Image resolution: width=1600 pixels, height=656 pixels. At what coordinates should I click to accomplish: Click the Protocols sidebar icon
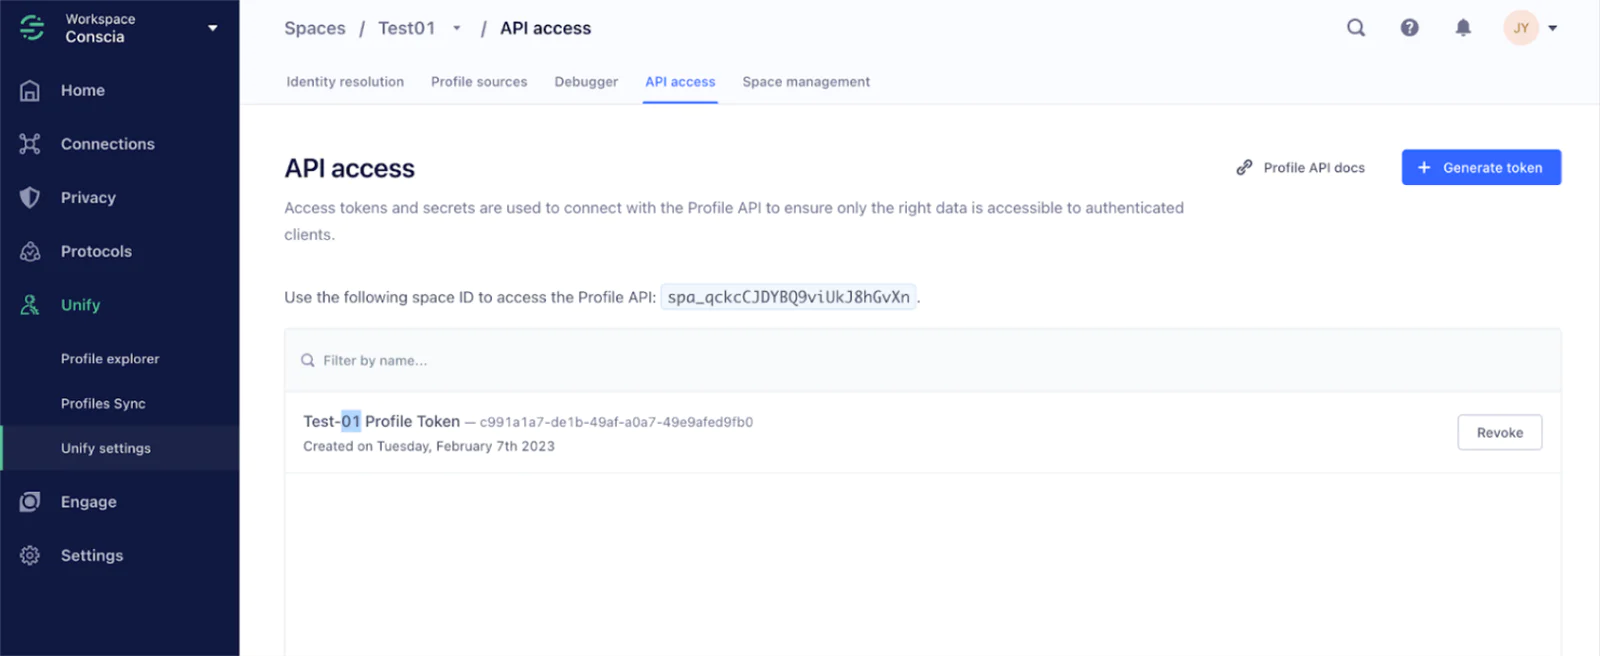(x=30, y=252)
